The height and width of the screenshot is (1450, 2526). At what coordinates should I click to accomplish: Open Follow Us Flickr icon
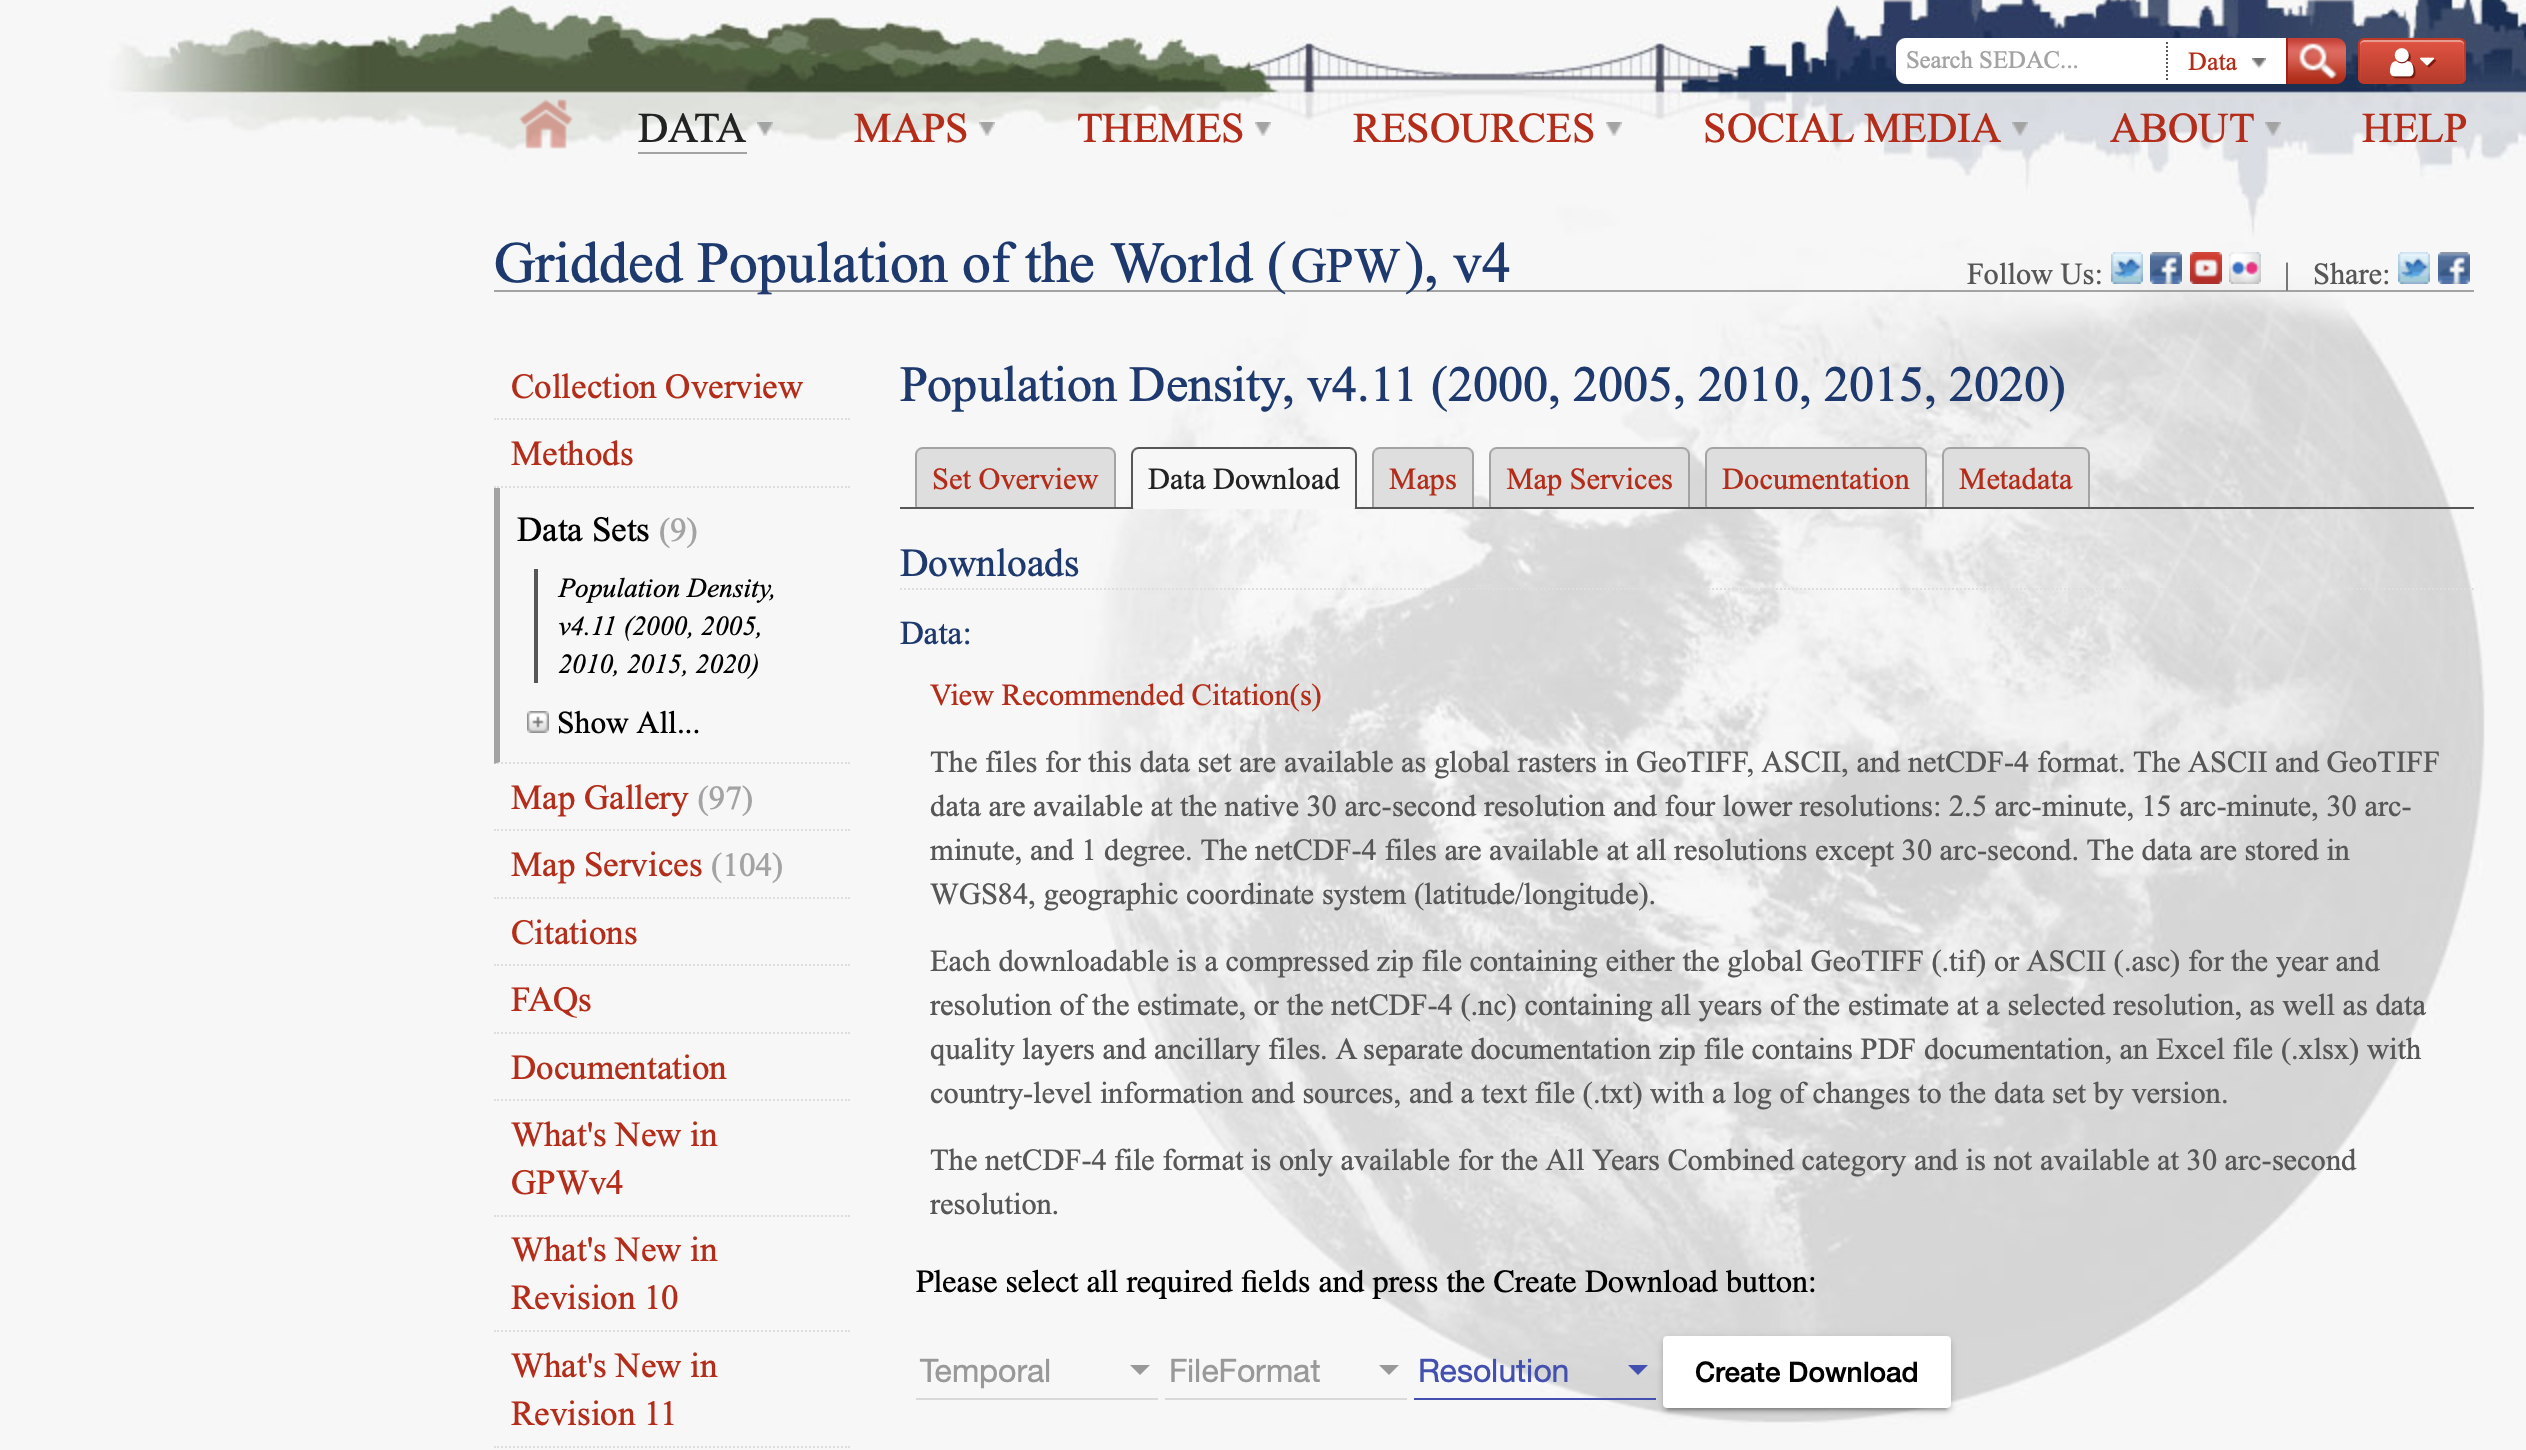point(2245,269)
